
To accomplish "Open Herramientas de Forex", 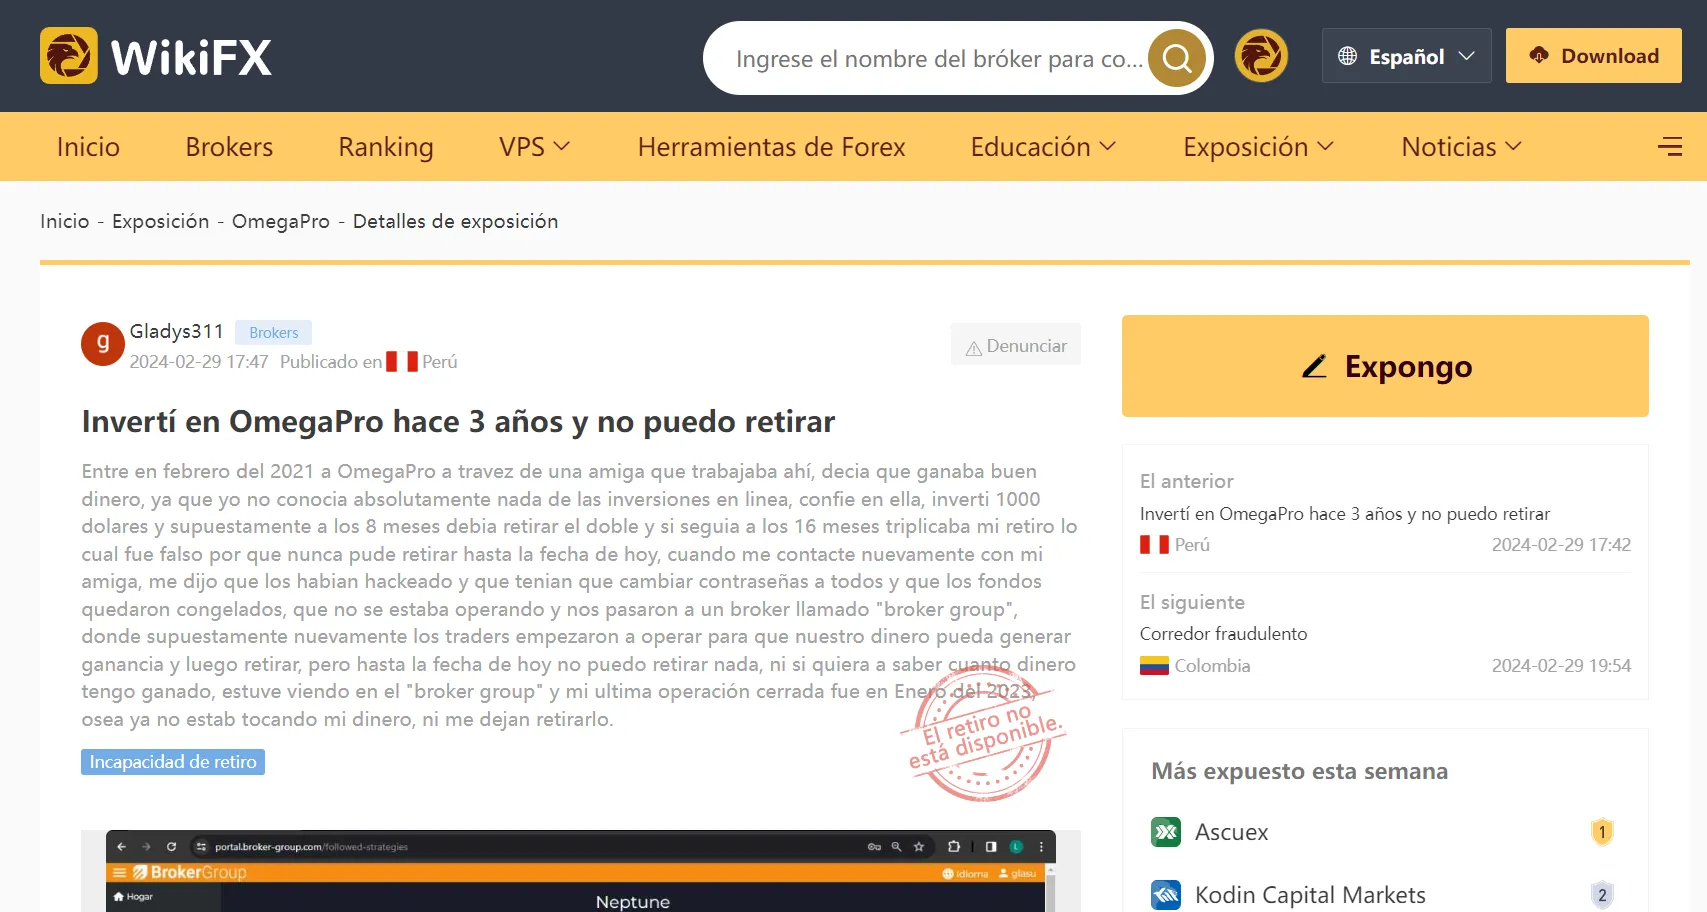I will (x=771, y=147).
